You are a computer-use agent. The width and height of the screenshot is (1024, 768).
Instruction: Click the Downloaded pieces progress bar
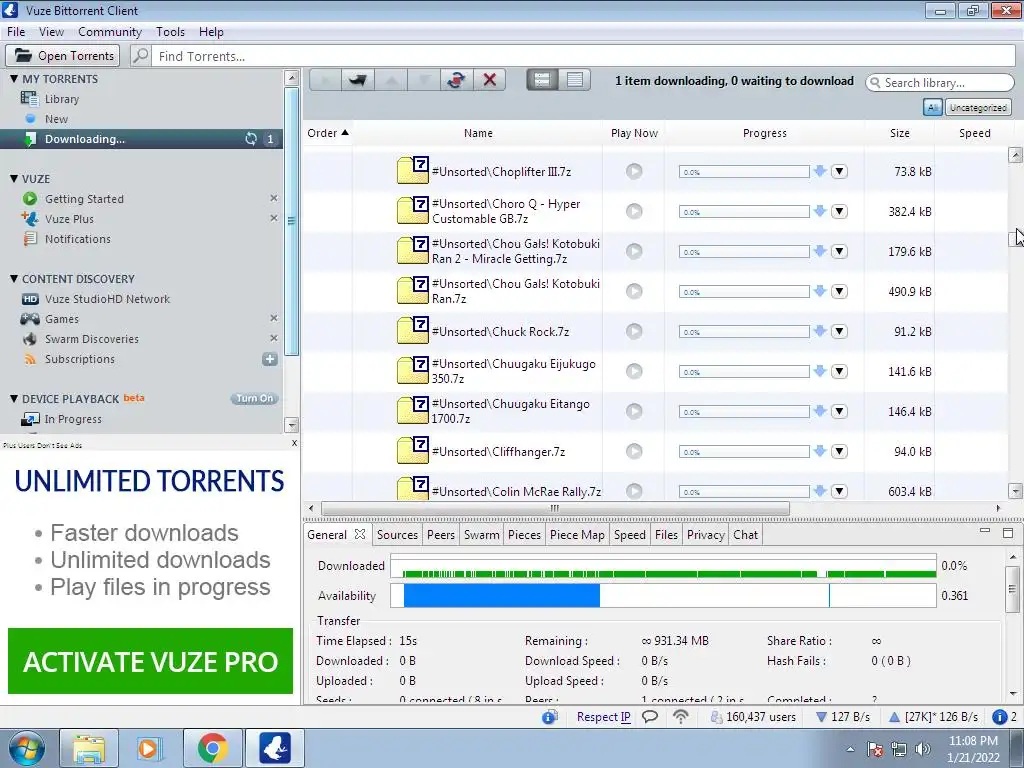(x=663, y=566)
